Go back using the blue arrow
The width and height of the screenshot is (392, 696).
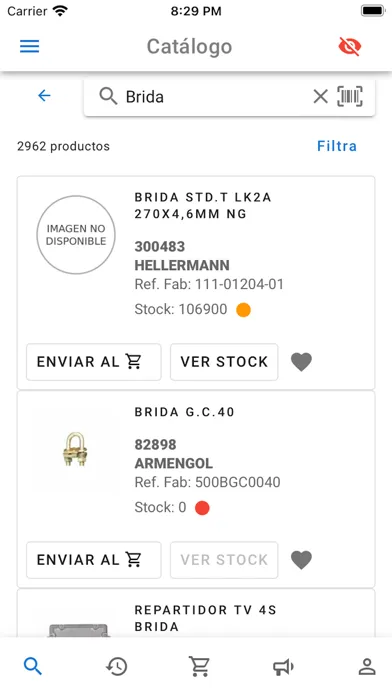44,95
